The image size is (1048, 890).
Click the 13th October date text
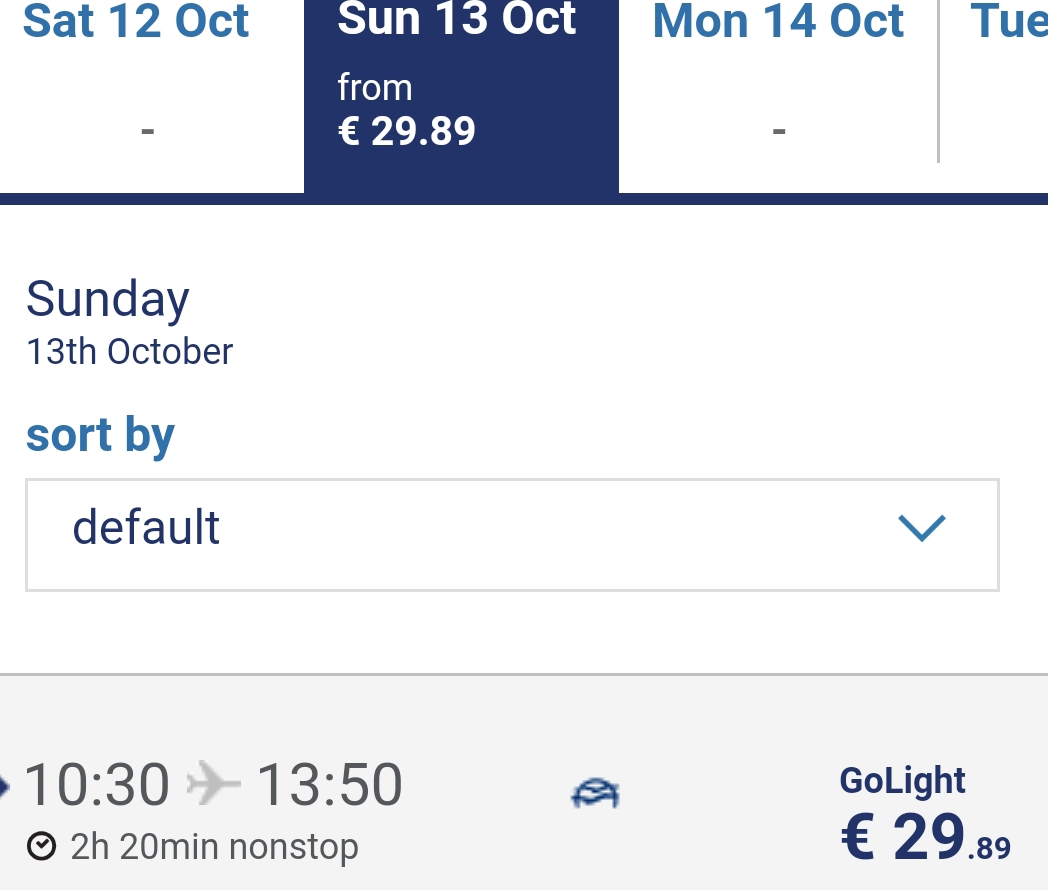point(130,351)
